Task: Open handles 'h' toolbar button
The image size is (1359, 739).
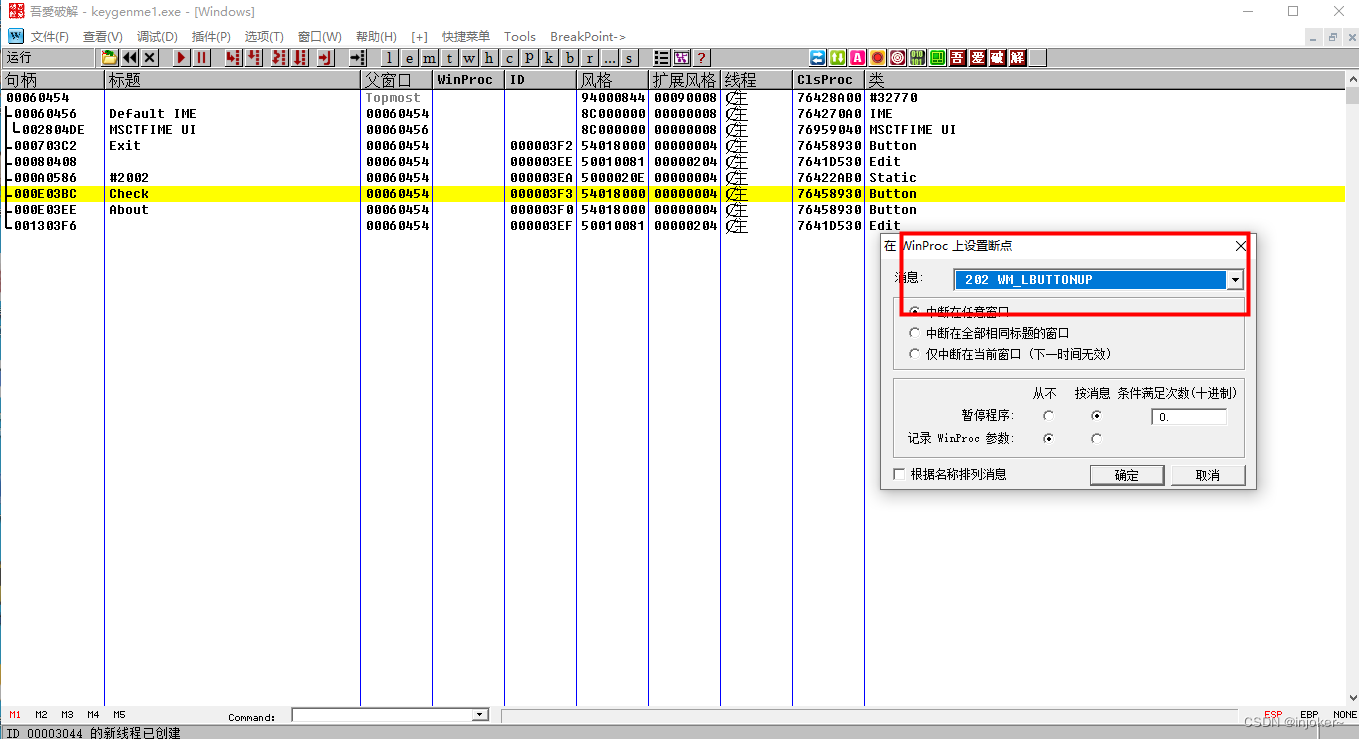Action: click(489, 58)
